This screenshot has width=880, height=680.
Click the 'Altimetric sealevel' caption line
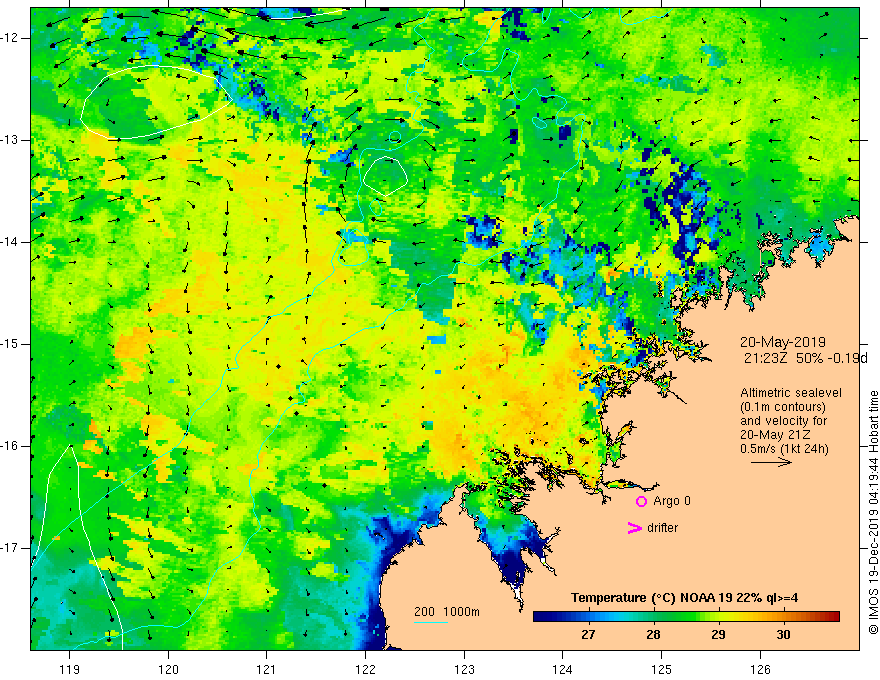tap(791, 393)
